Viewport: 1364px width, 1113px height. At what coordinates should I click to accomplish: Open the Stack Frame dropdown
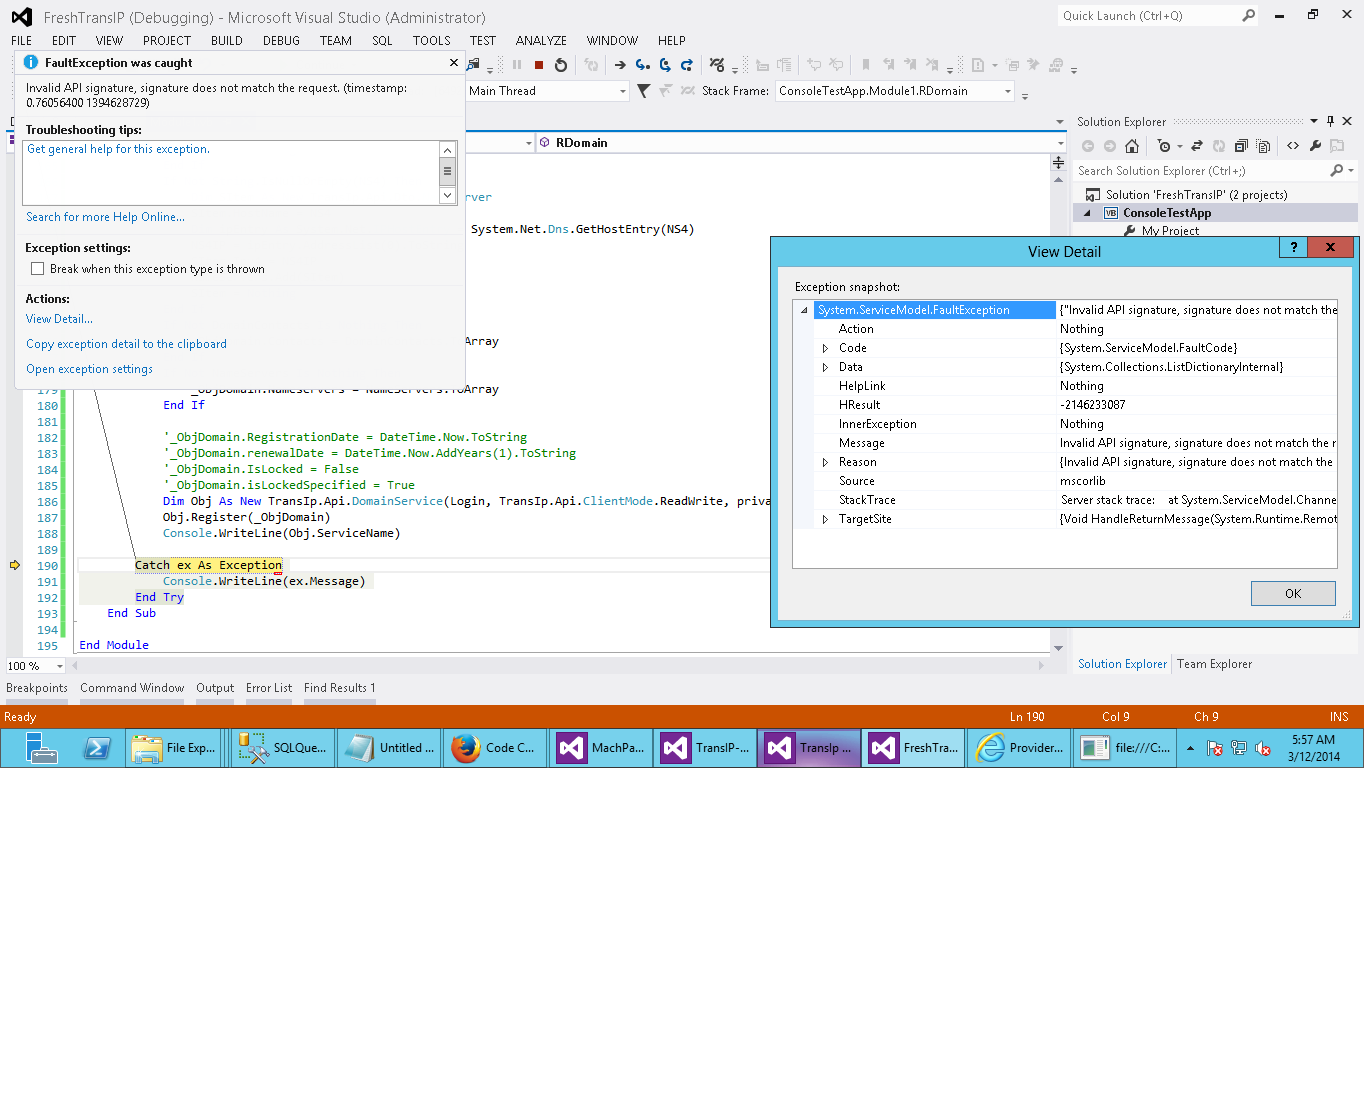click(x=1008, y=91)
